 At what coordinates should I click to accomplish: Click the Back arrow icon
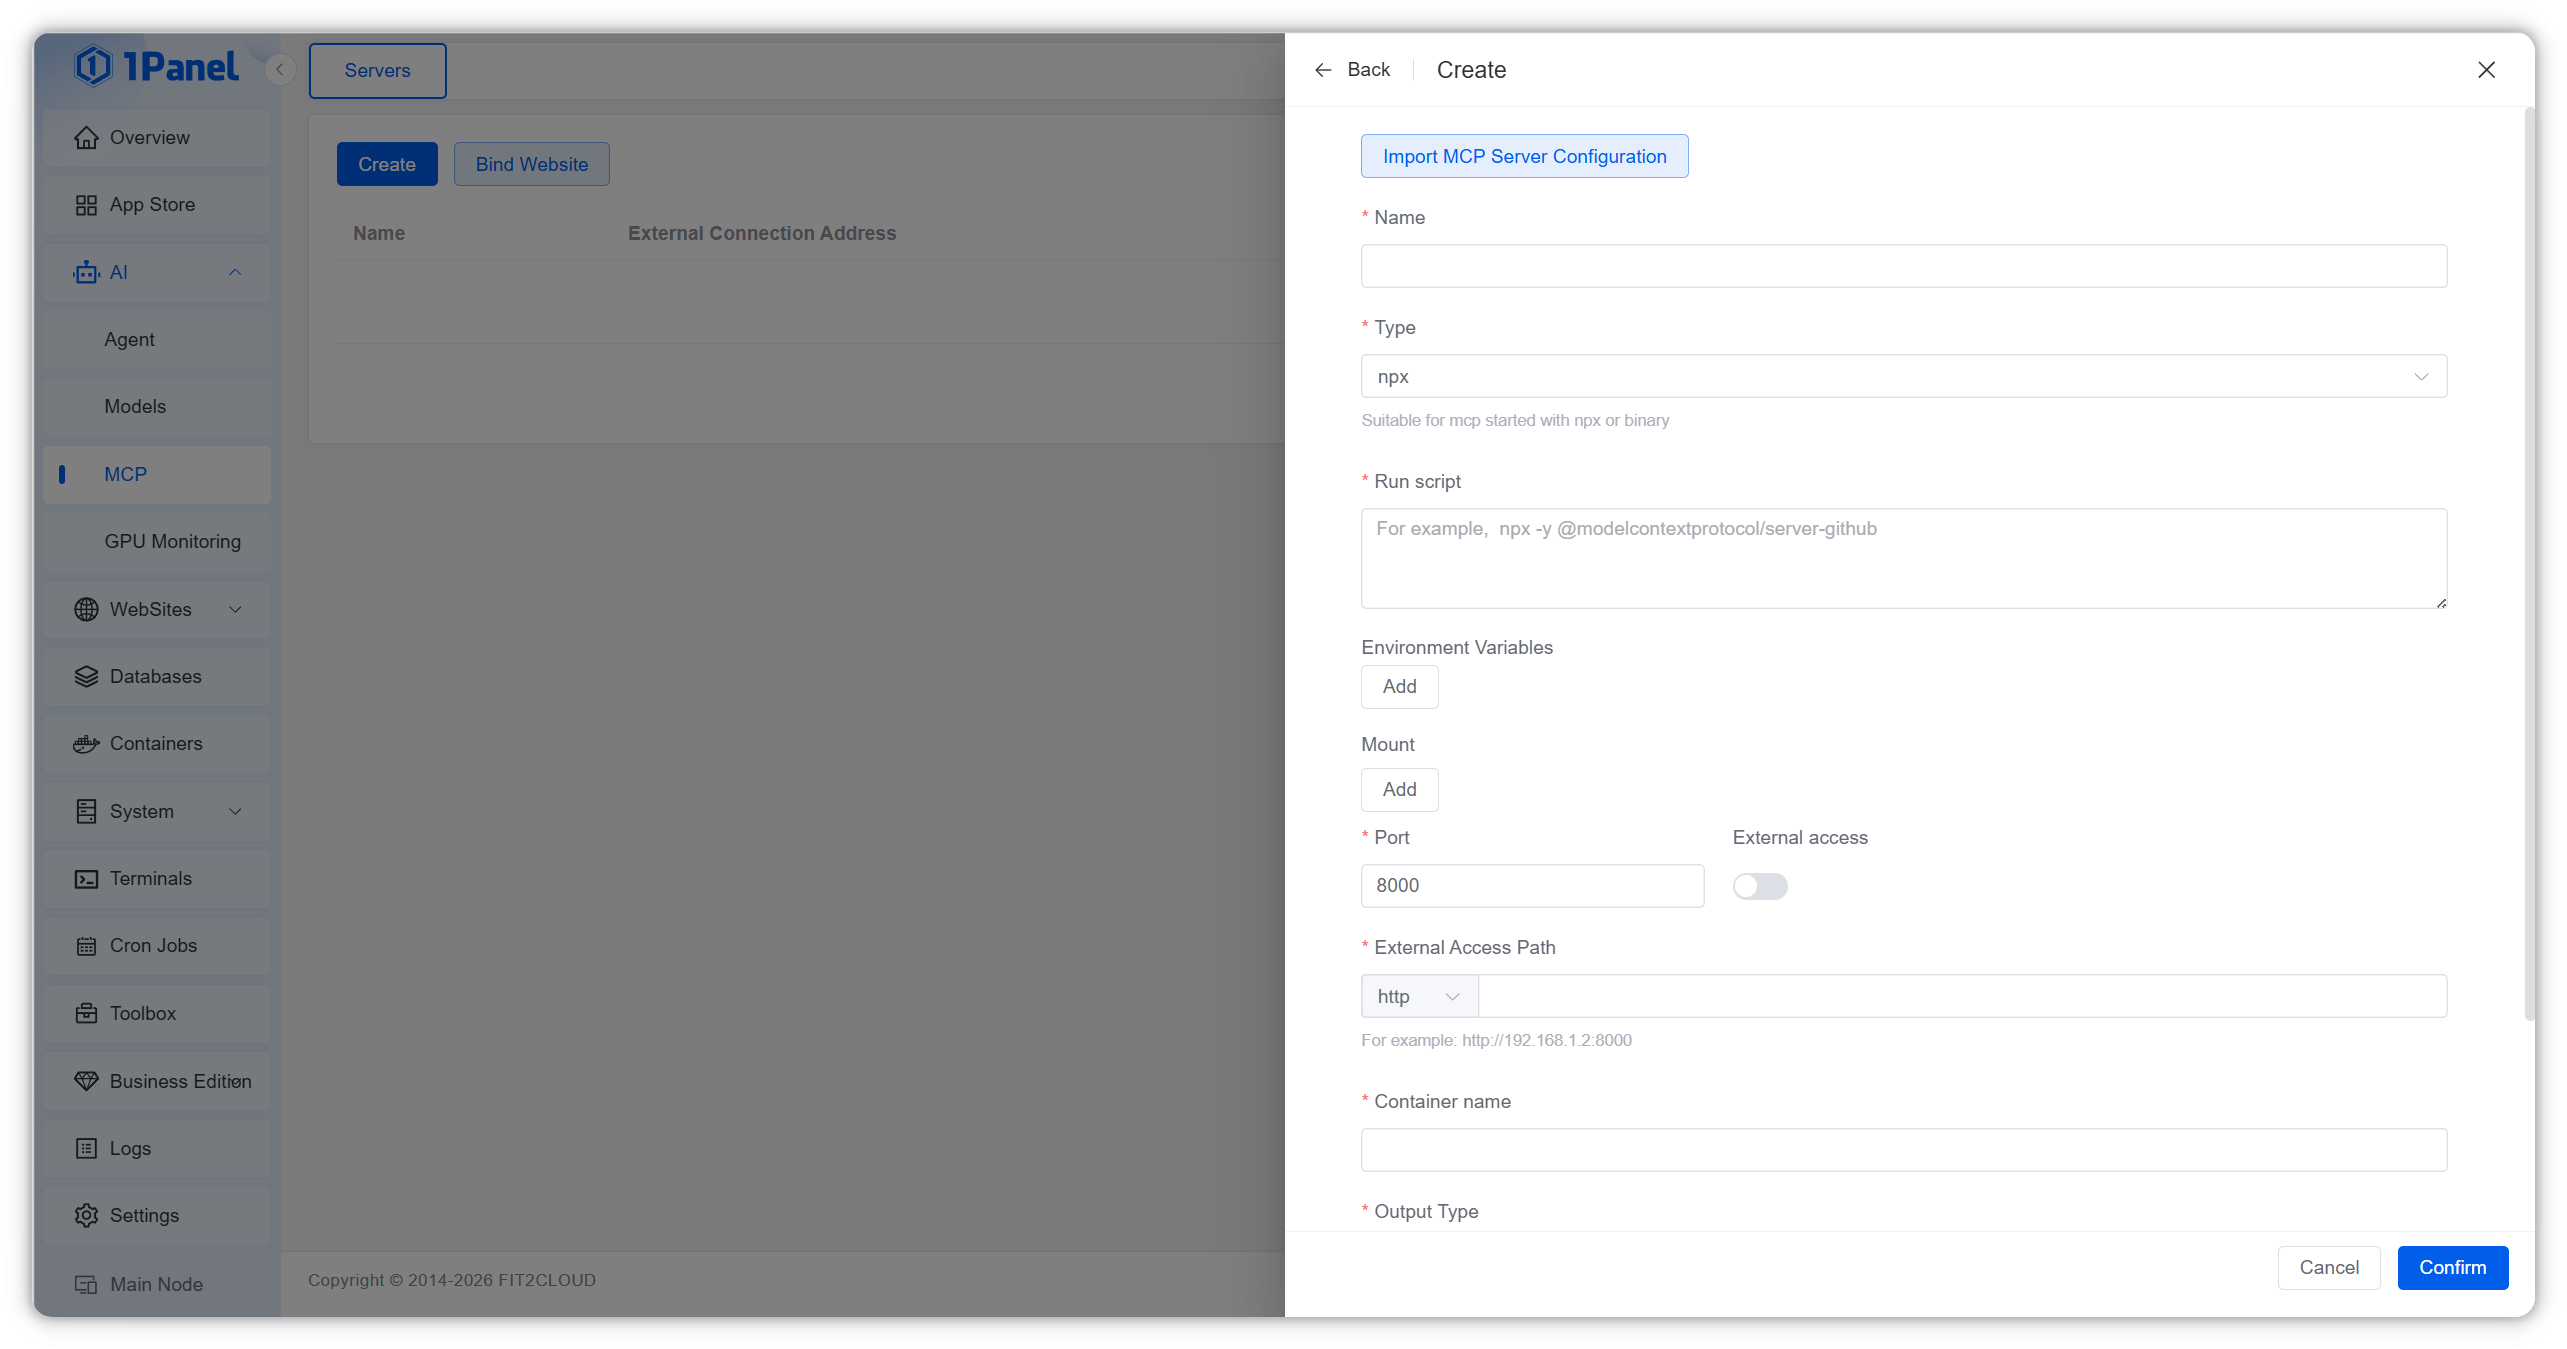tap(1323, 70)
